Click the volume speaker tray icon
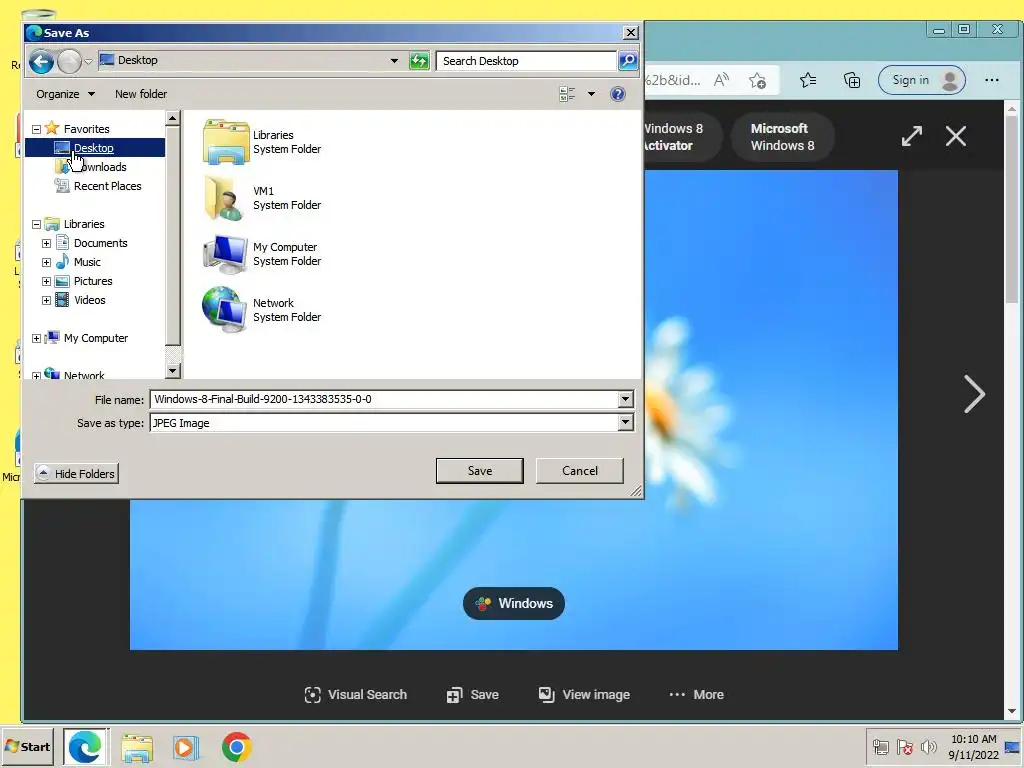 coord(928,746)
